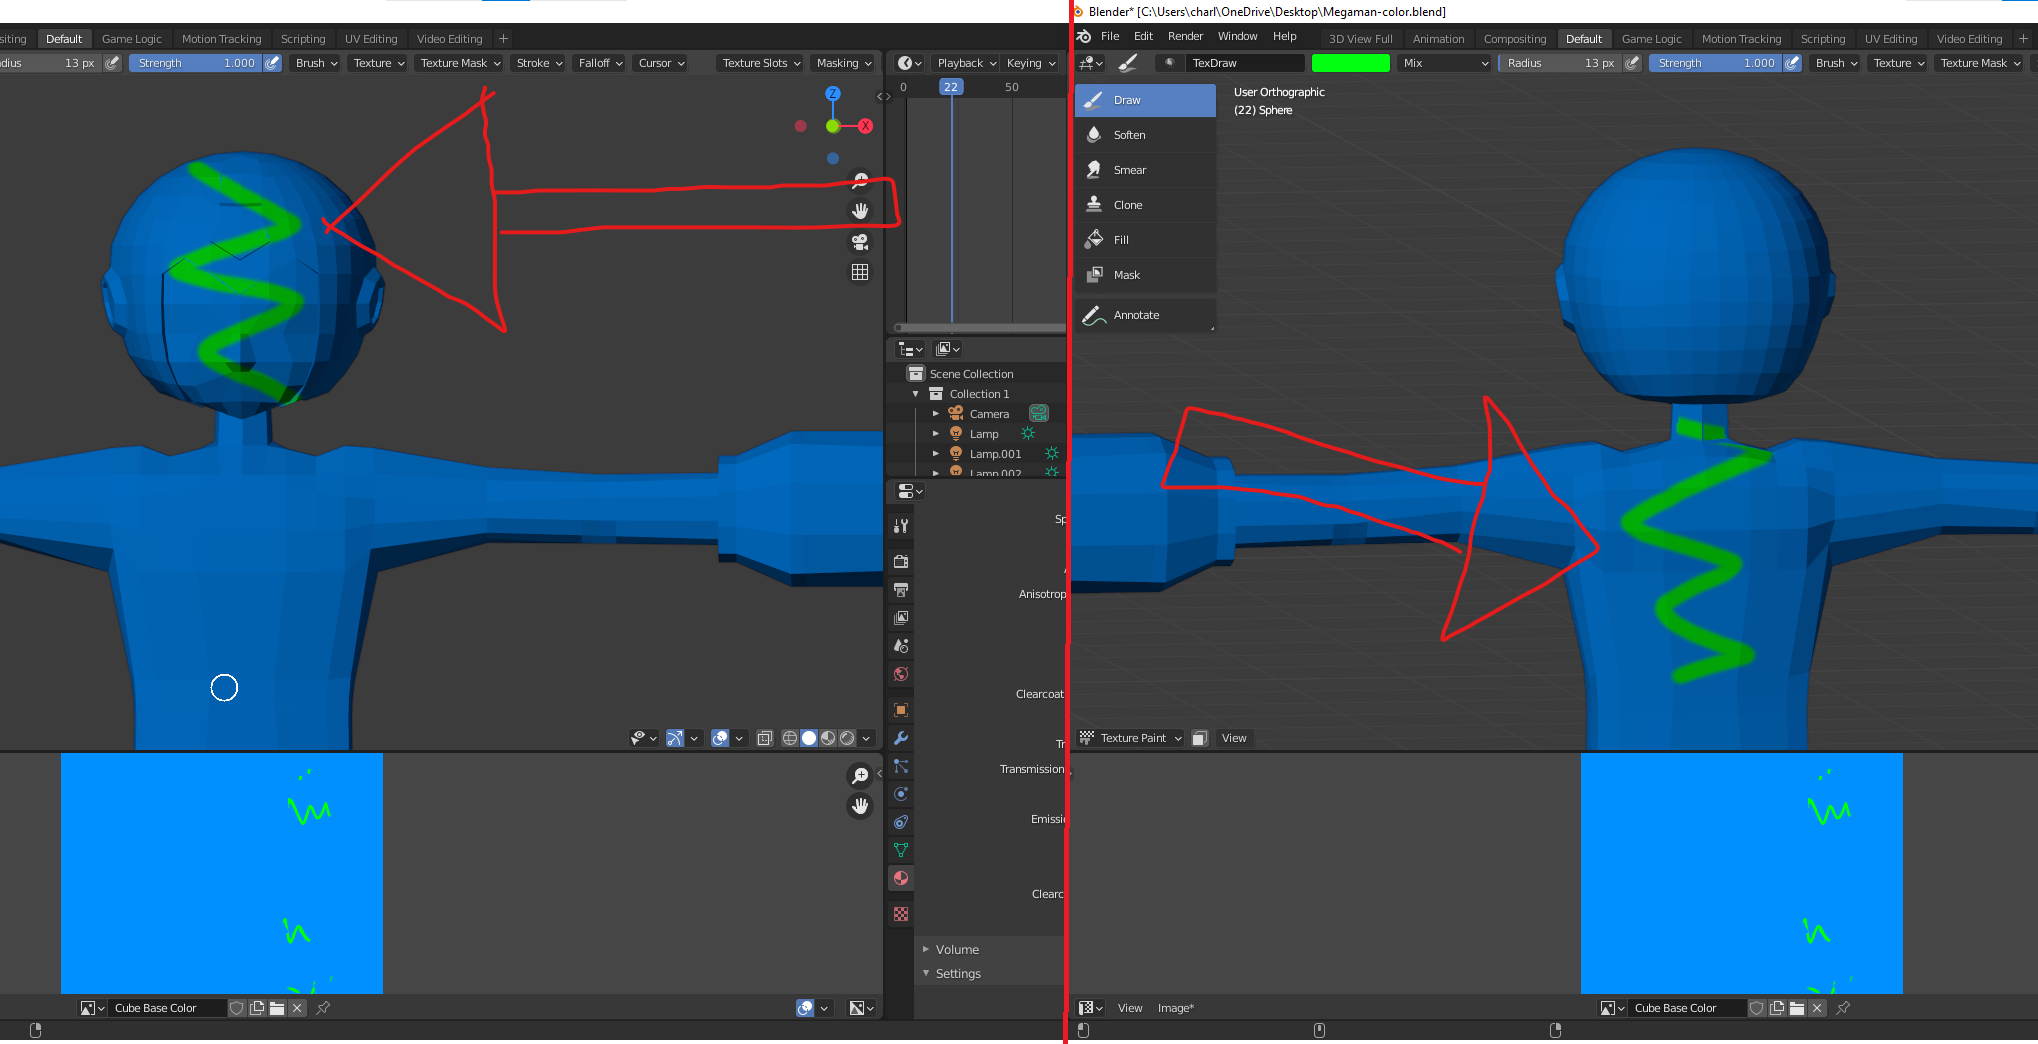The image size is (2038, 1044).
Task: Click the zoom magnifier in the image editor
Action: click(x=860, y=776)
